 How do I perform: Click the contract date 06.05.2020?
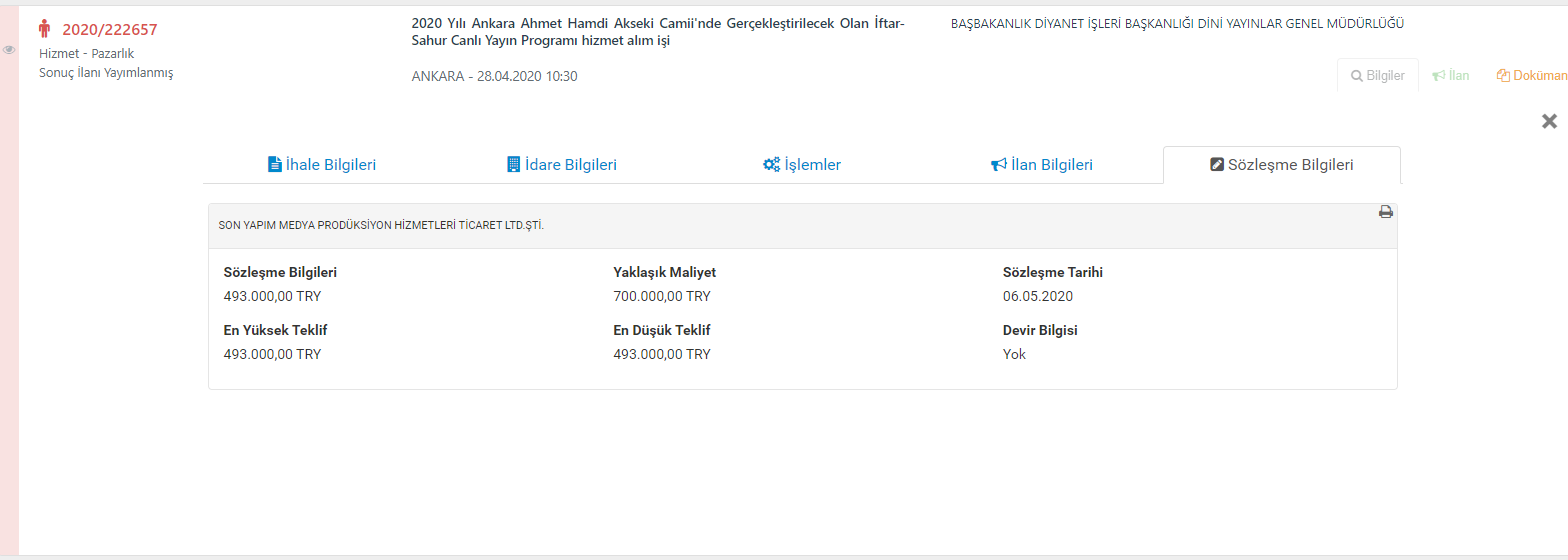(1037, 296)
